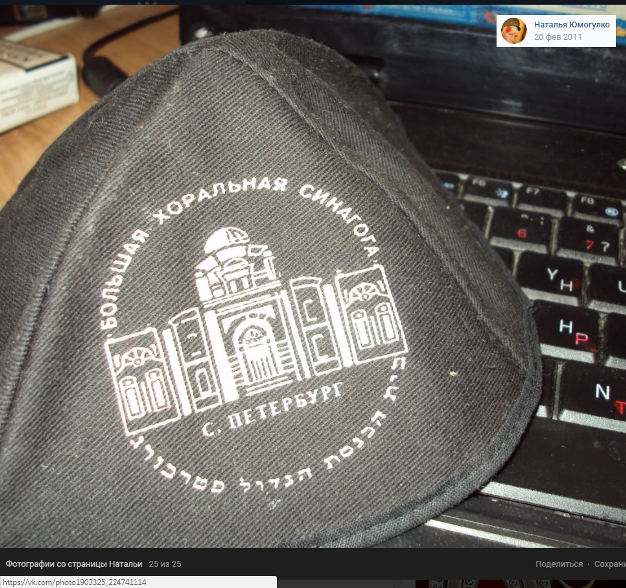Click the photo counter 25 из 25

coord(165,564)
